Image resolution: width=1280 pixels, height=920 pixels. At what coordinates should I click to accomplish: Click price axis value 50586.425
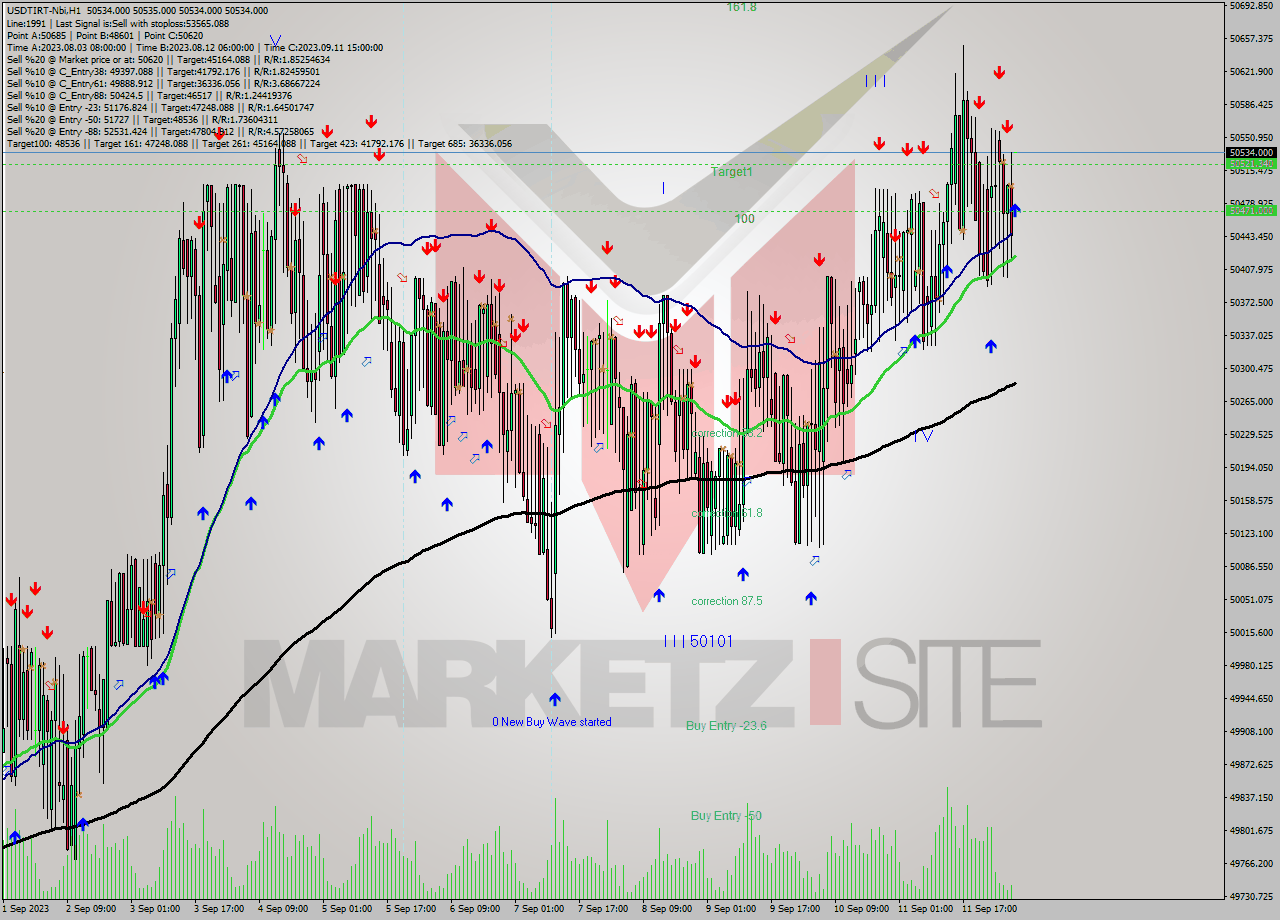click(x=1252, y=104)
